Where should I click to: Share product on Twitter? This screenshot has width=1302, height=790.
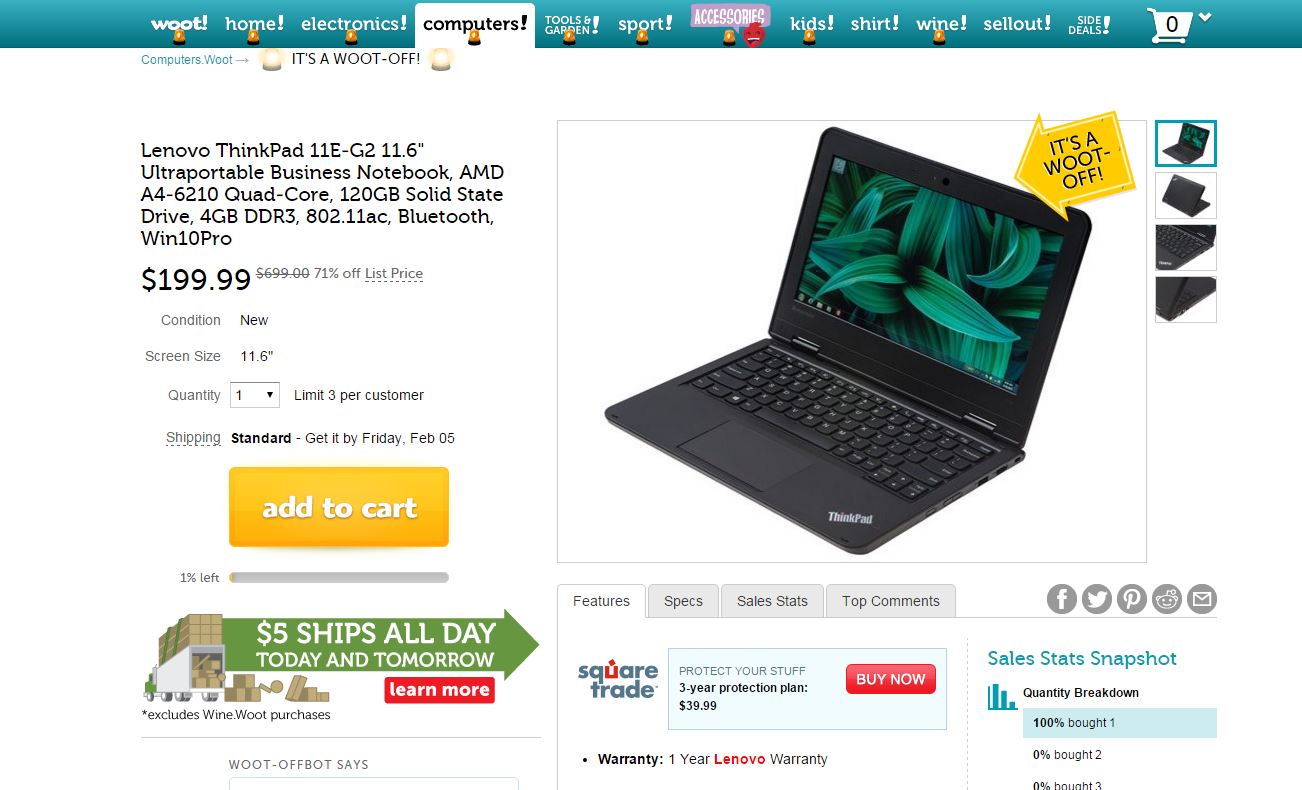1097,599
